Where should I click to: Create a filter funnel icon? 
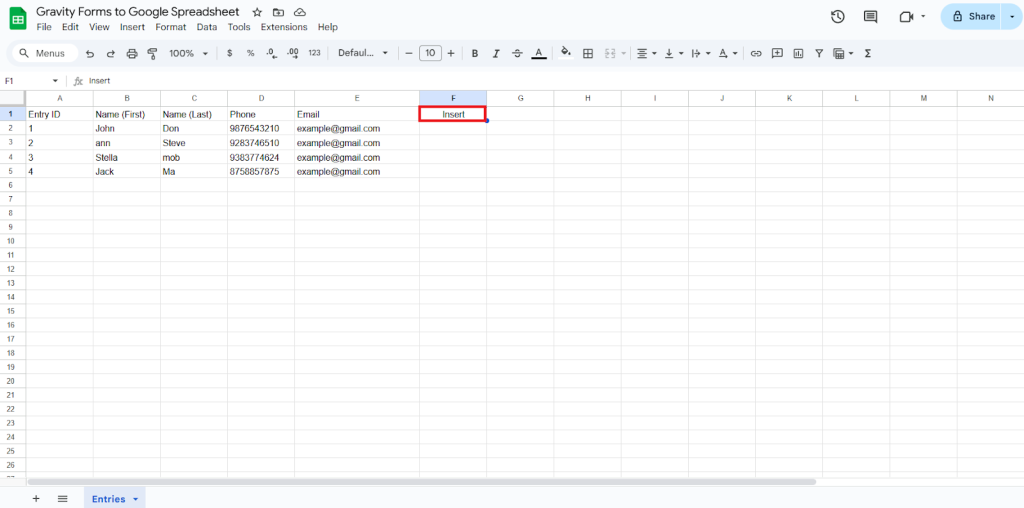(819, 54)
